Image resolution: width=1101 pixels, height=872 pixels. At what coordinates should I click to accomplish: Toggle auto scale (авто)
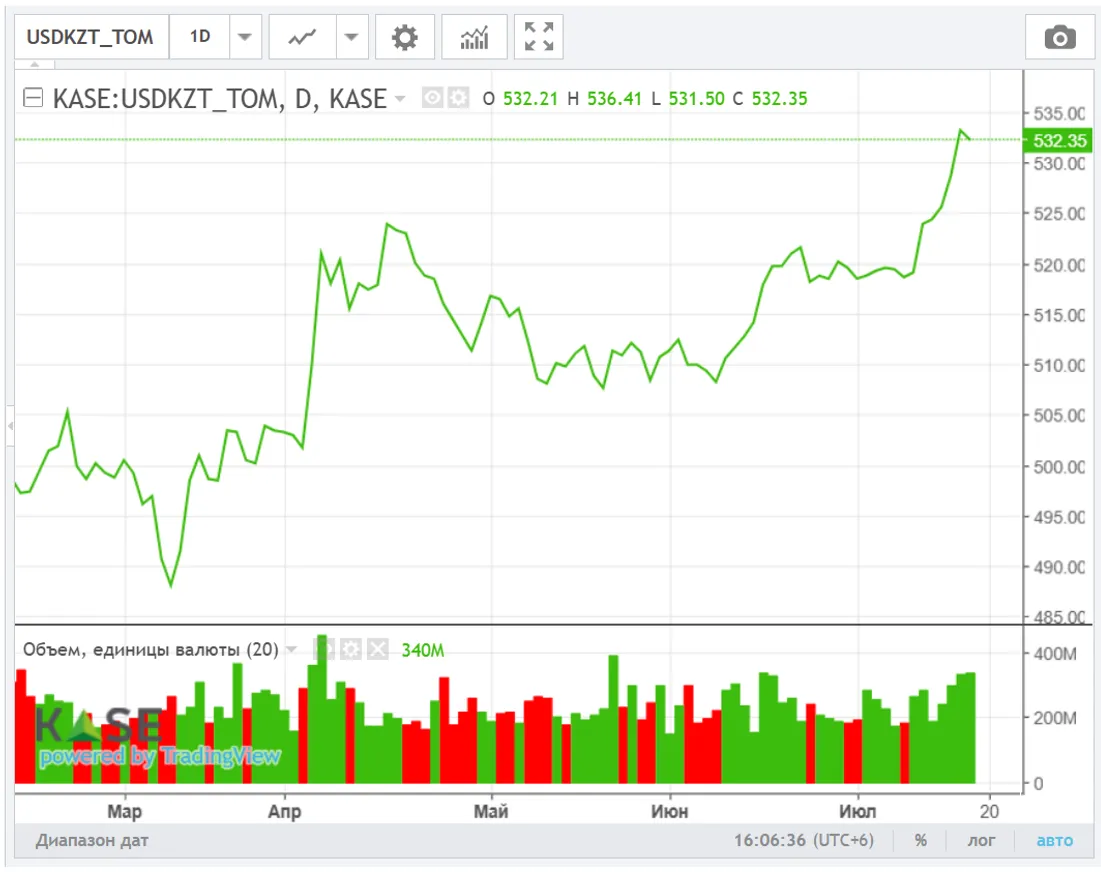tap(1054, 840)
